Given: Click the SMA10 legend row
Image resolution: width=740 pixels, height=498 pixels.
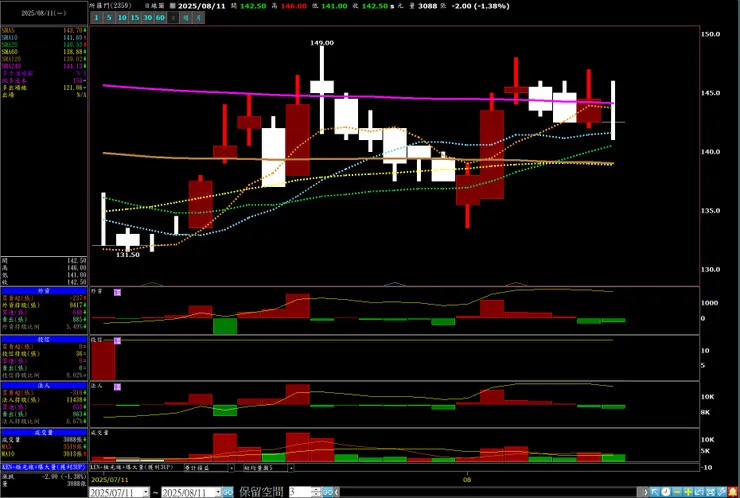Looking at the screenshot, I should (44, 37).
